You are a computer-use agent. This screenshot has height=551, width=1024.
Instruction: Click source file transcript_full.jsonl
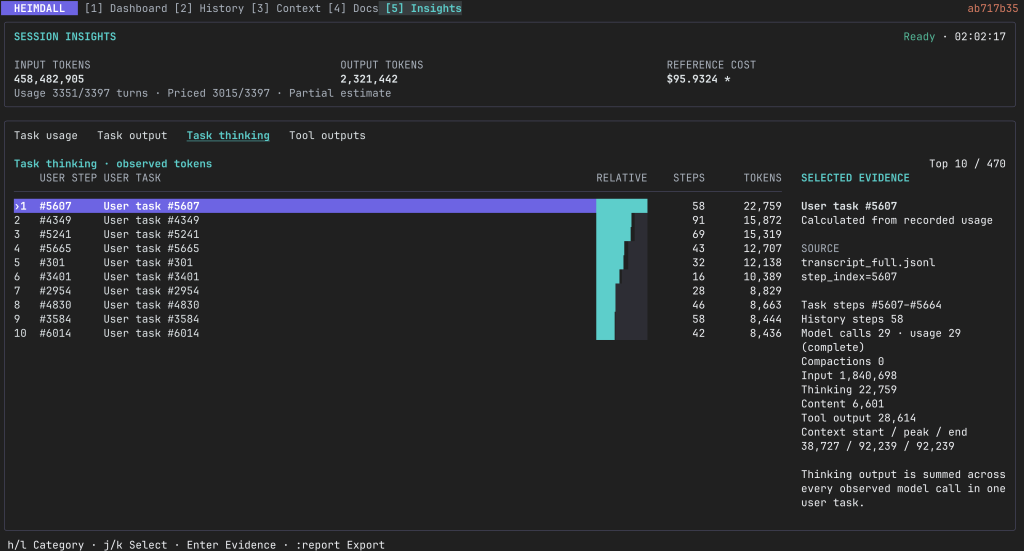[868, 263]
